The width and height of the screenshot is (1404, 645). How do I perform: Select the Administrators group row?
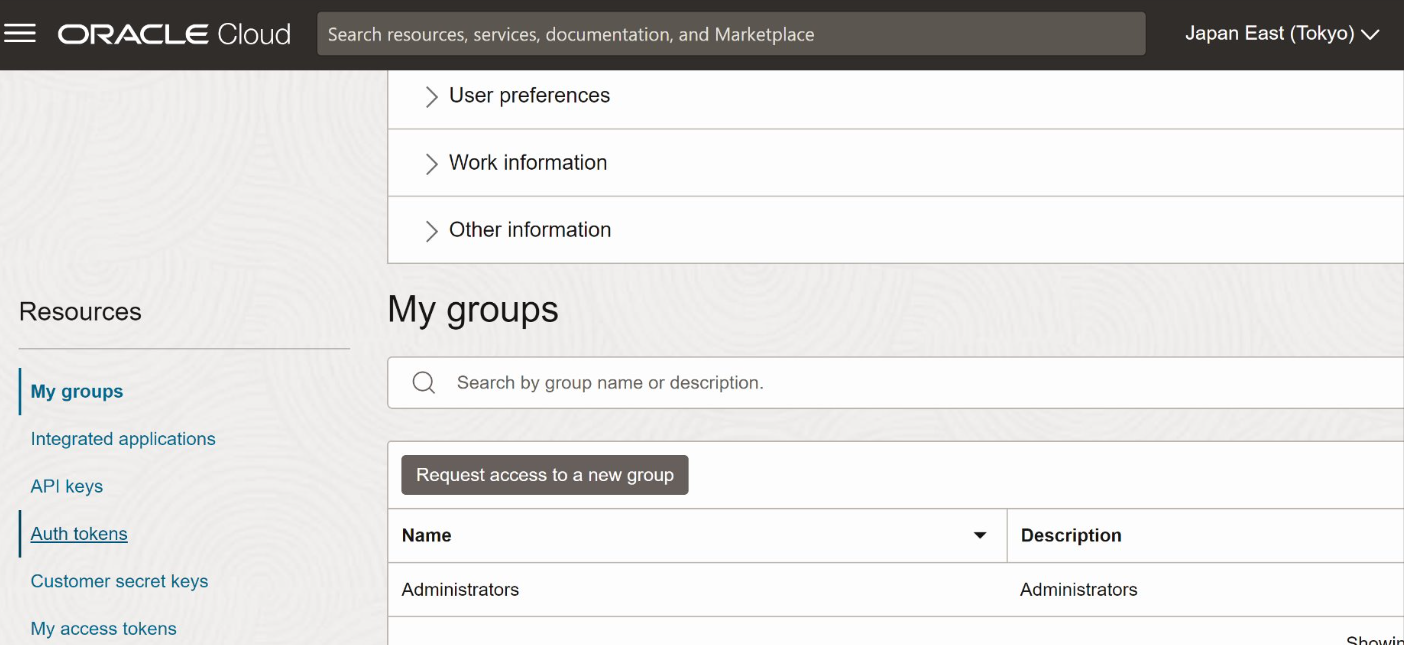coord(461,590)
